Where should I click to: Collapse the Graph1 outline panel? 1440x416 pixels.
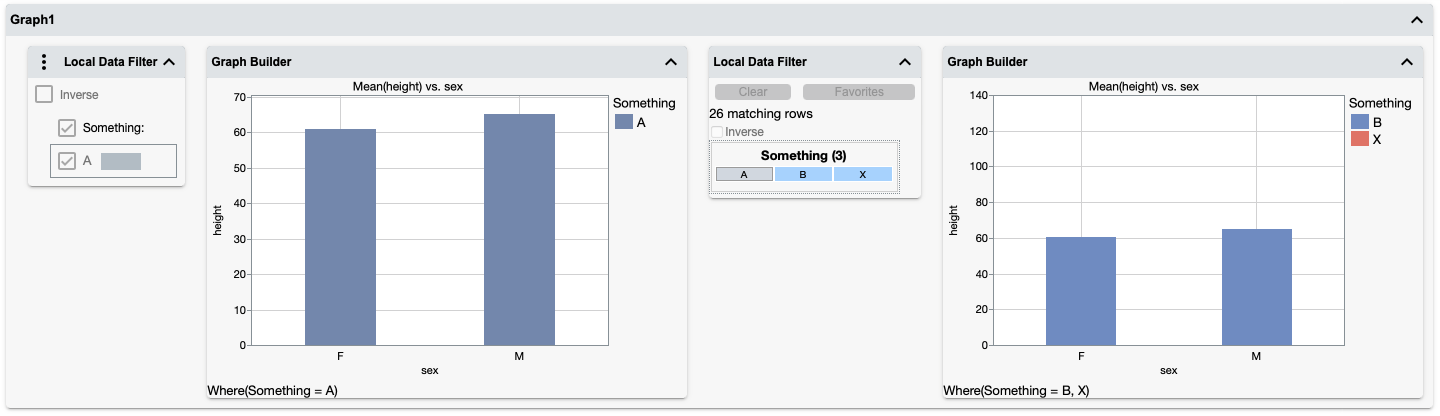[x=1416, y=20]
